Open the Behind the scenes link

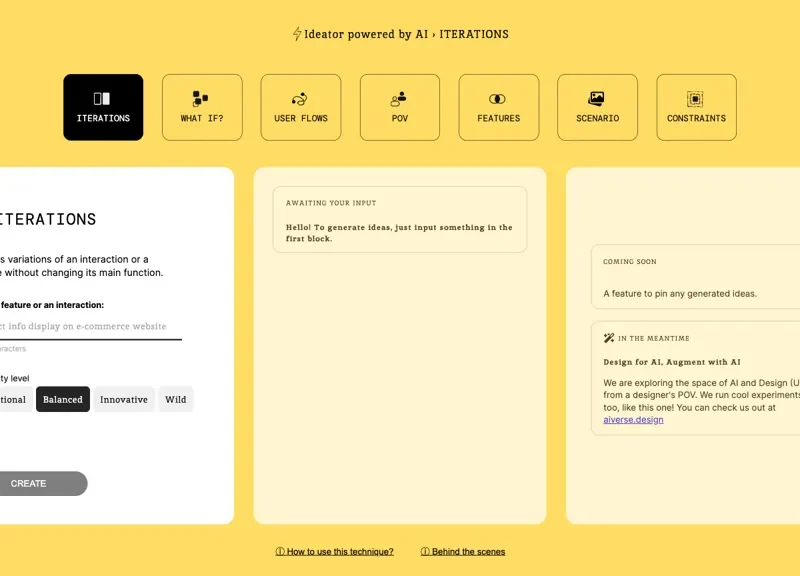[x=463, y=551]
